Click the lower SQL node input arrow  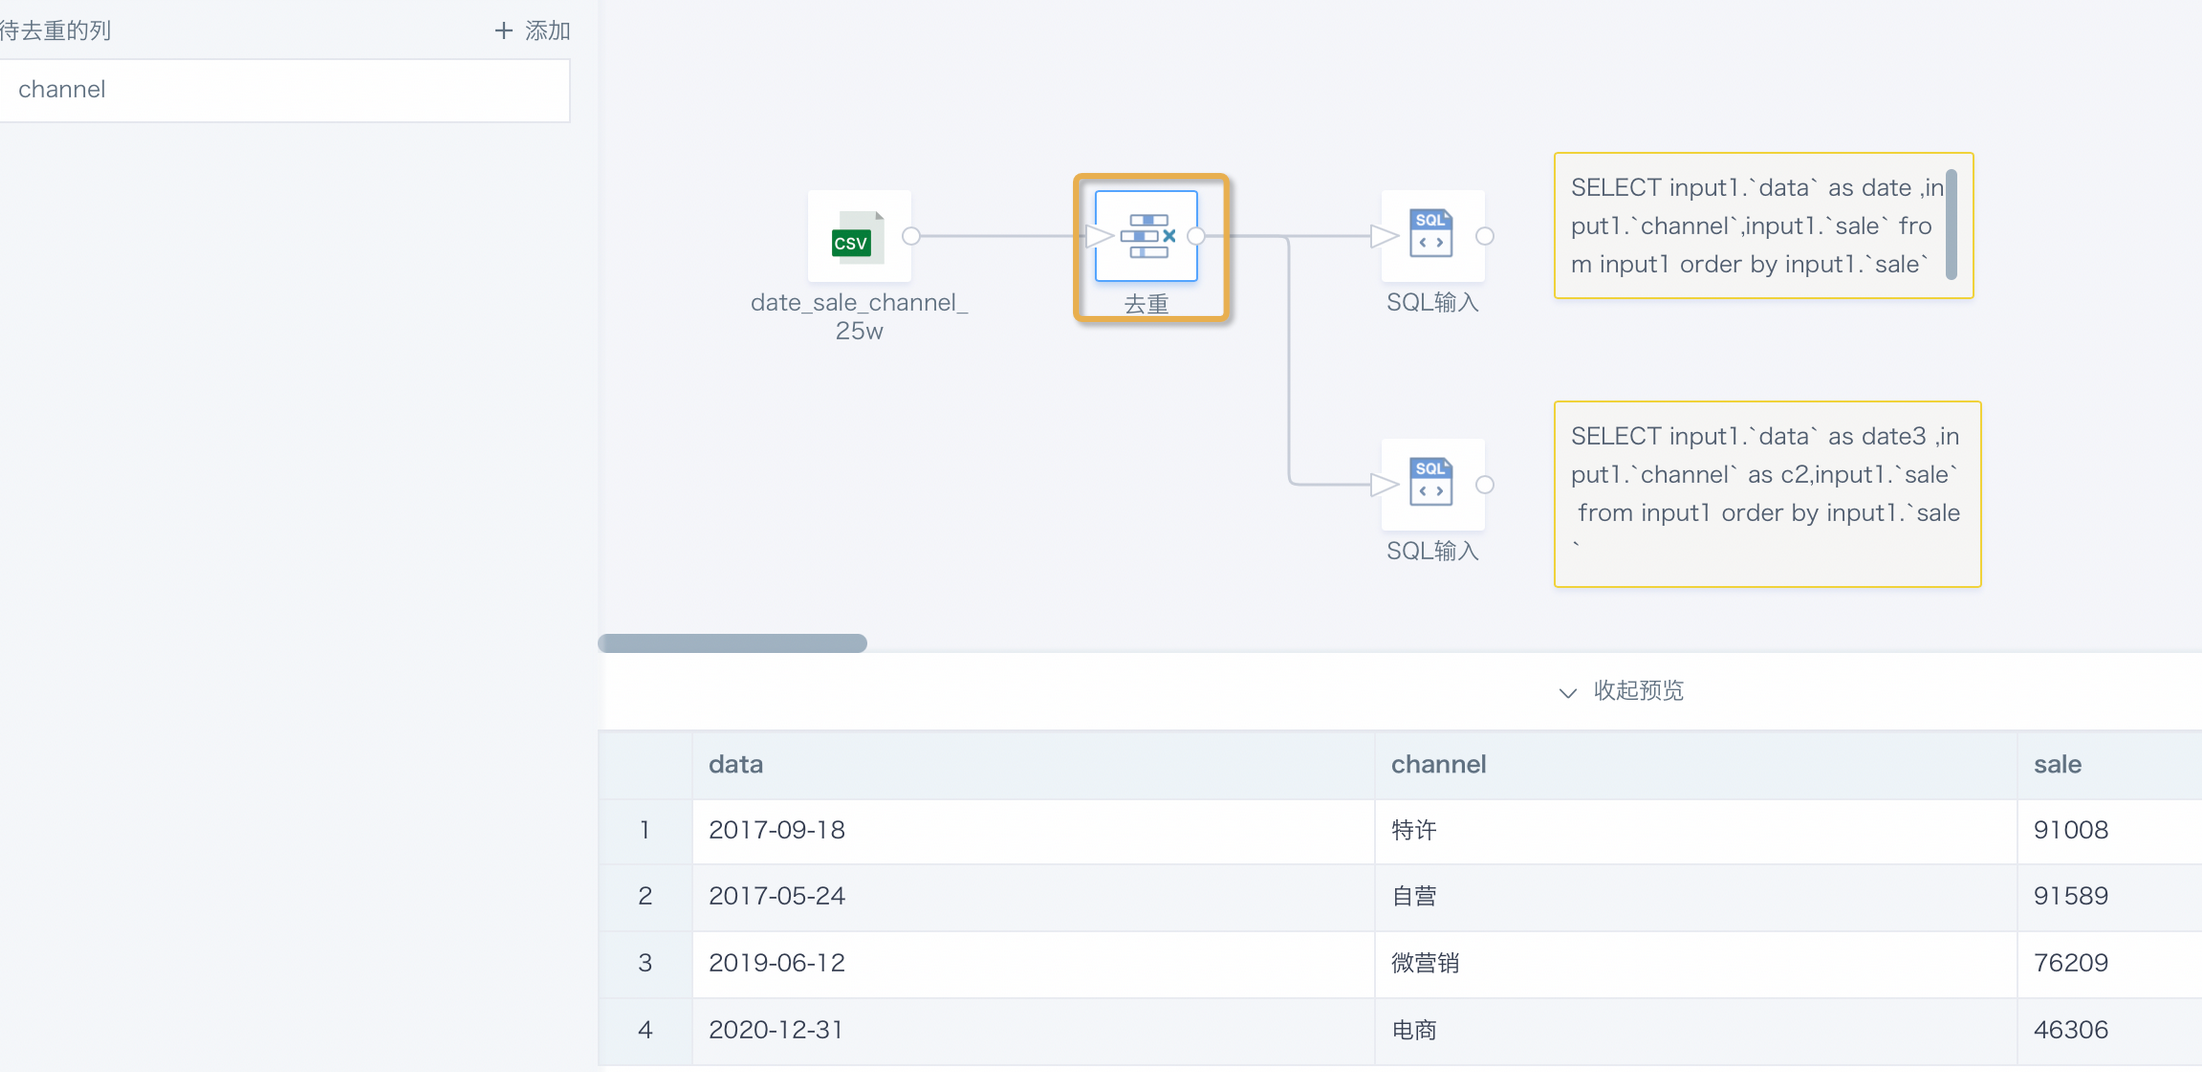1384,484
